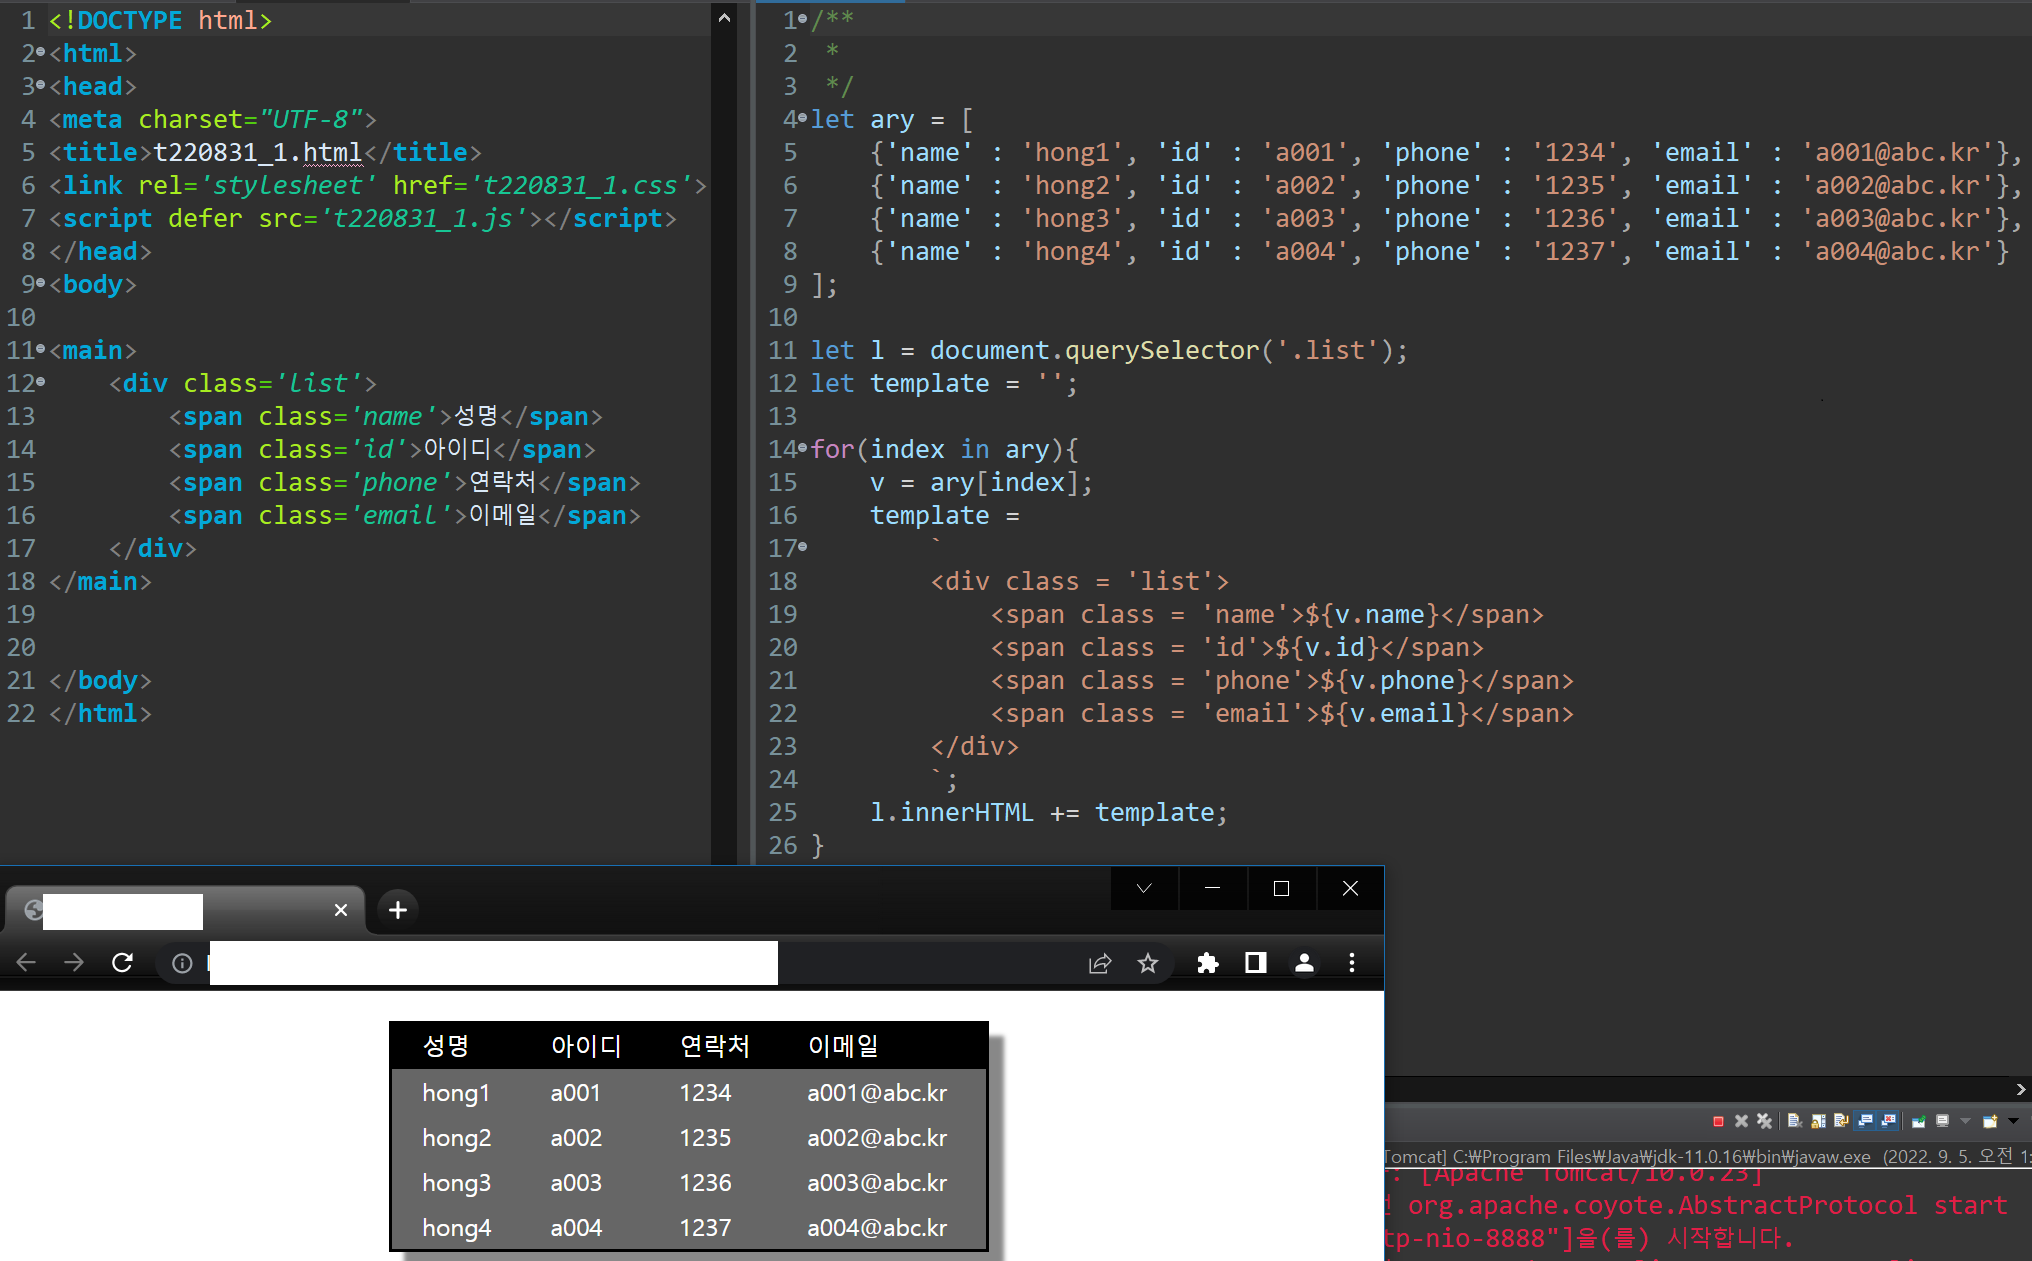Expand the open new console dropdown arrow
The width and height of the screenshot is (2032, 1261).
point(2013,1121)
